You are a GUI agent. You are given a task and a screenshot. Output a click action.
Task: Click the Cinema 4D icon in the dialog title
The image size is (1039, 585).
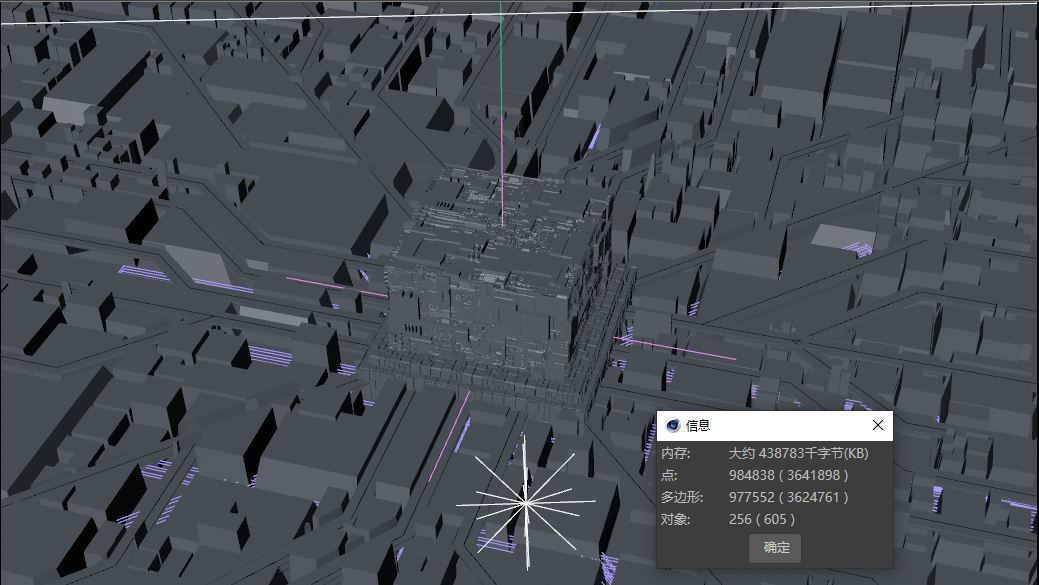673,425
